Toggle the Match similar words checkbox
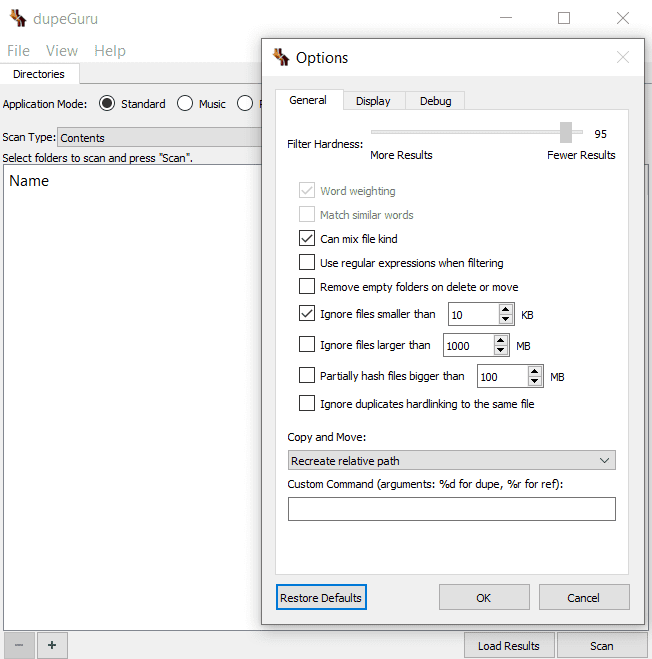The image size is (652, 659). pos(307,214)
